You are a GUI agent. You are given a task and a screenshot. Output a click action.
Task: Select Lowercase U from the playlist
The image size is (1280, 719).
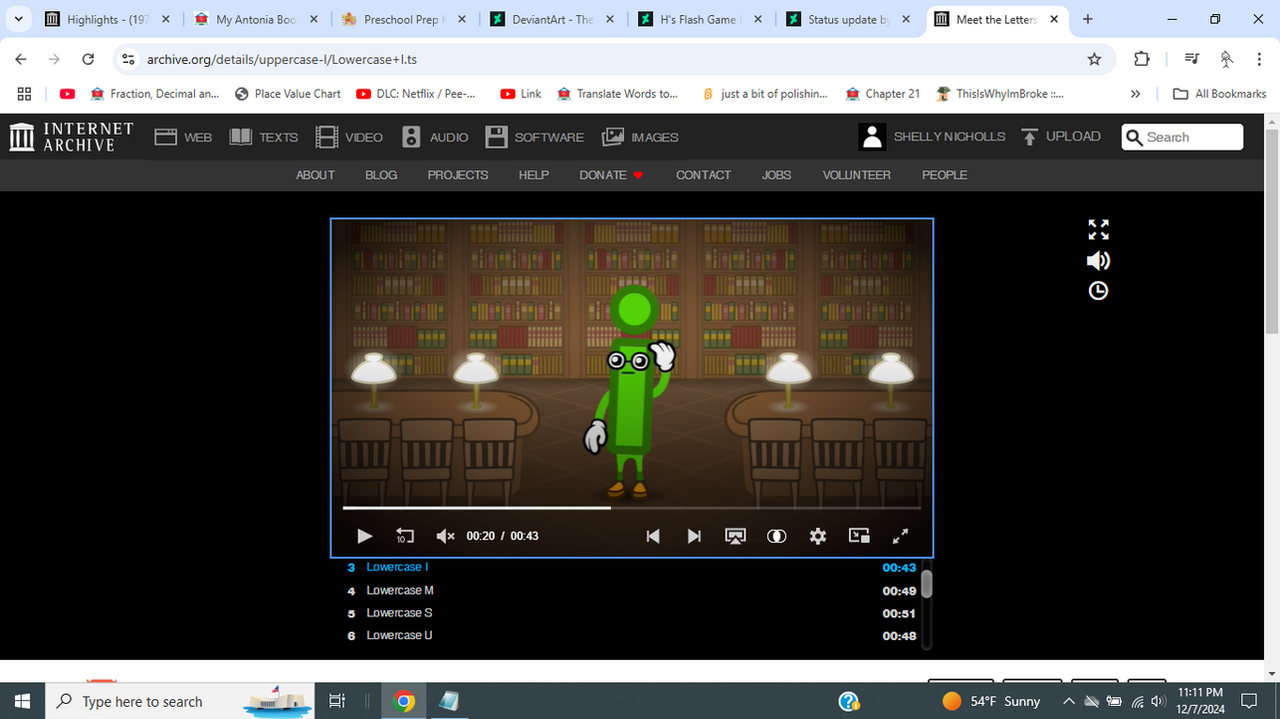(x=632, y=635)
